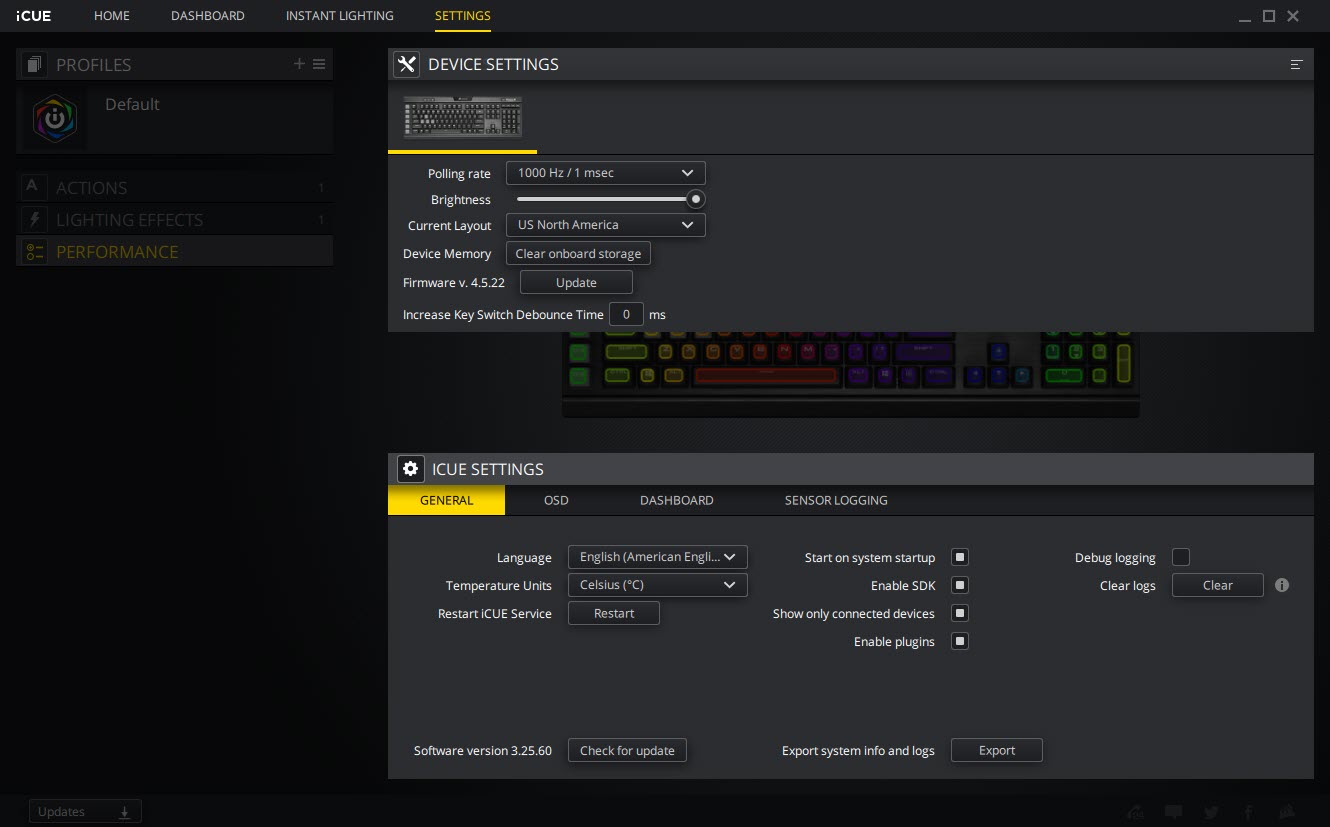Click the Brightness slider handle
Viewport: 1330px width, 827px height.
click(x=696, y=199)
